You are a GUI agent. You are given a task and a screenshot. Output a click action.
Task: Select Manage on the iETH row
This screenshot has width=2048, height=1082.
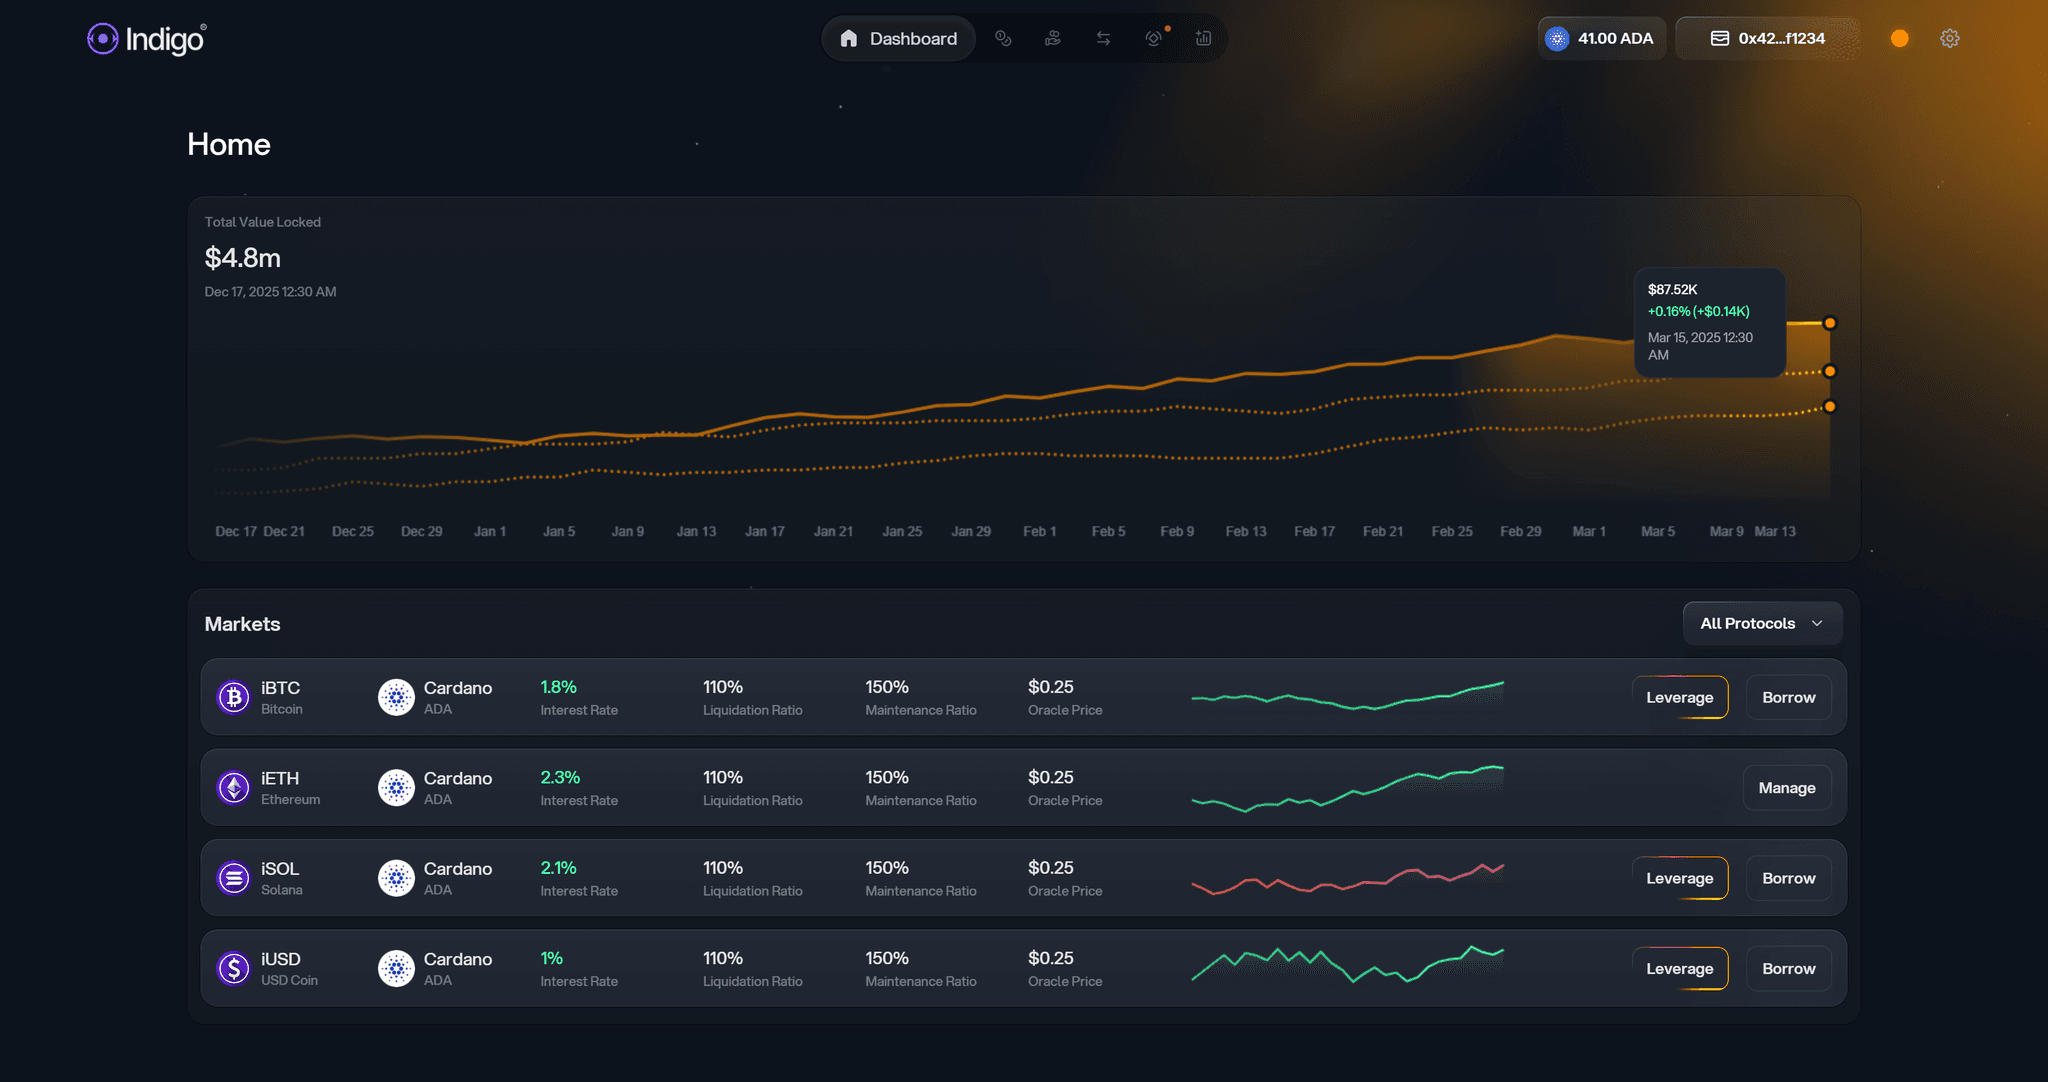(1787, 787)
